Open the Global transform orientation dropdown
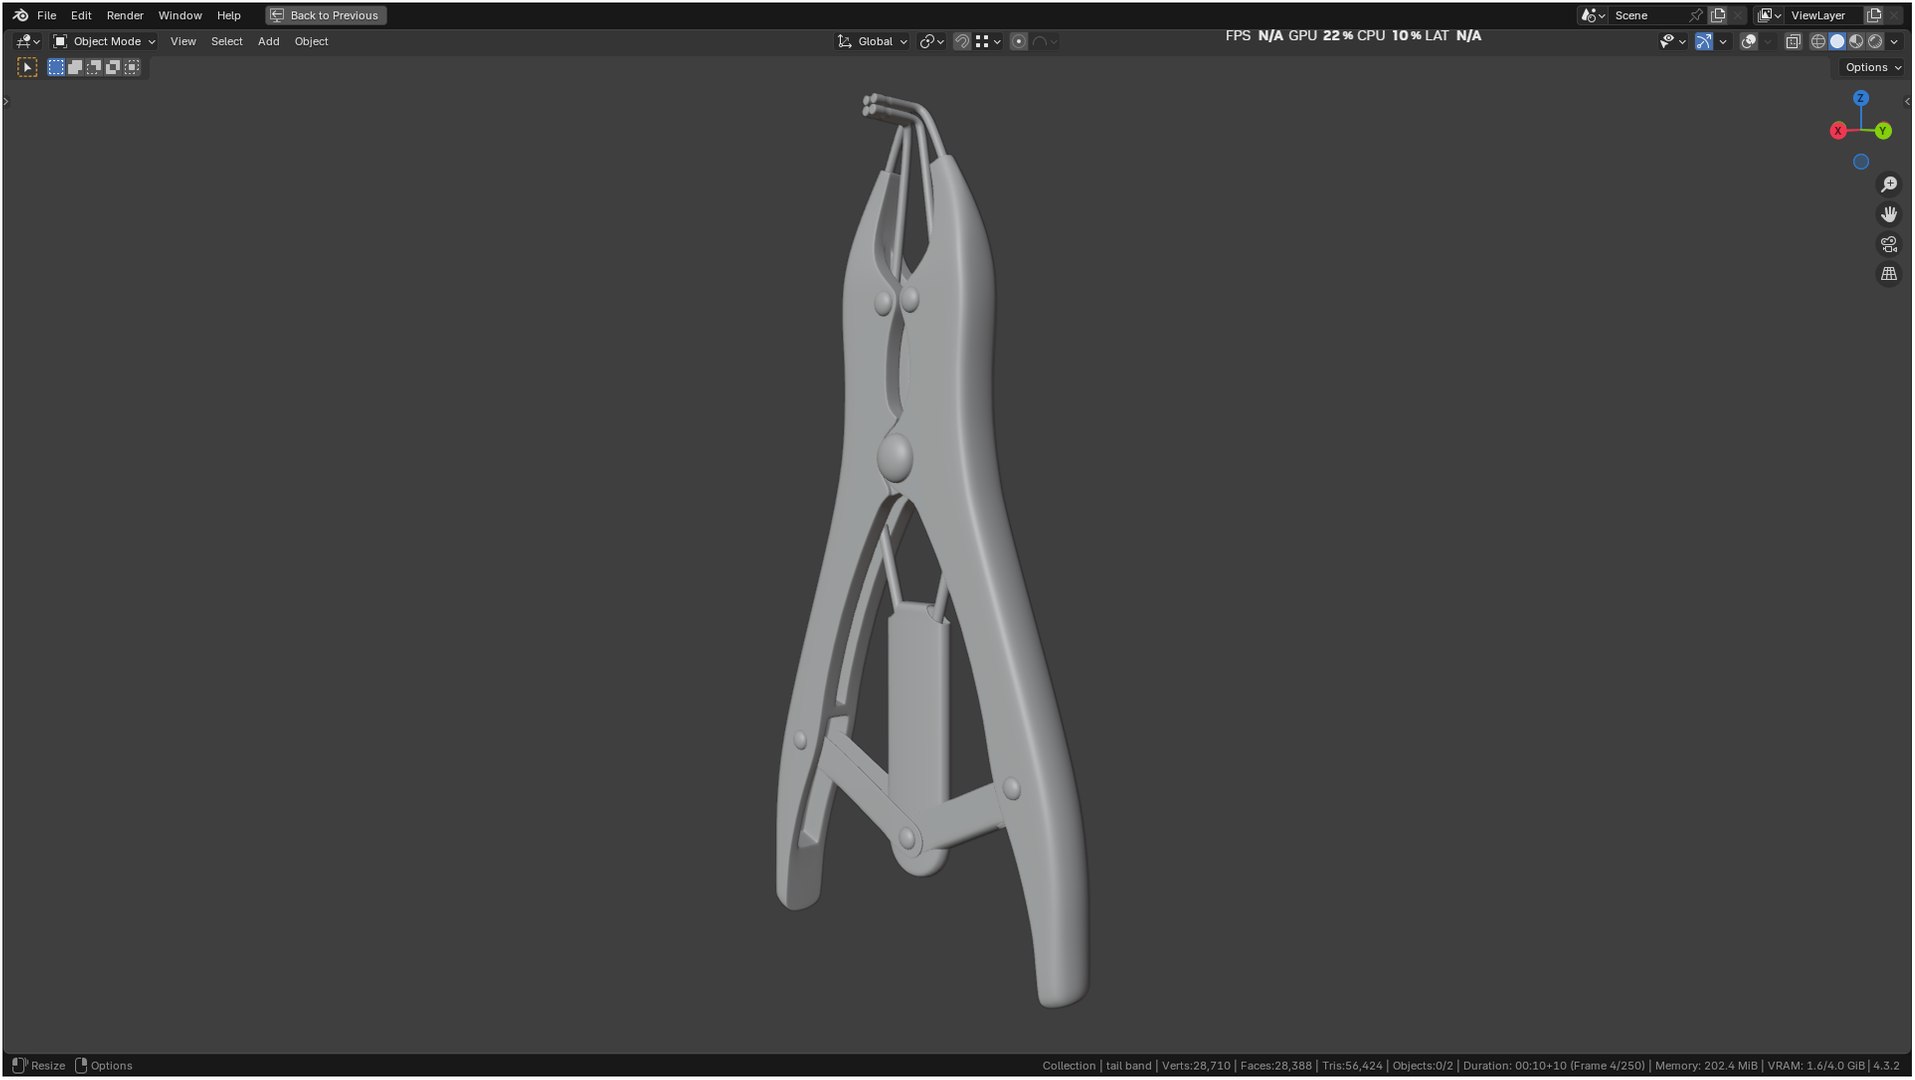1915x1080 pixels. (x=872, y=41)
